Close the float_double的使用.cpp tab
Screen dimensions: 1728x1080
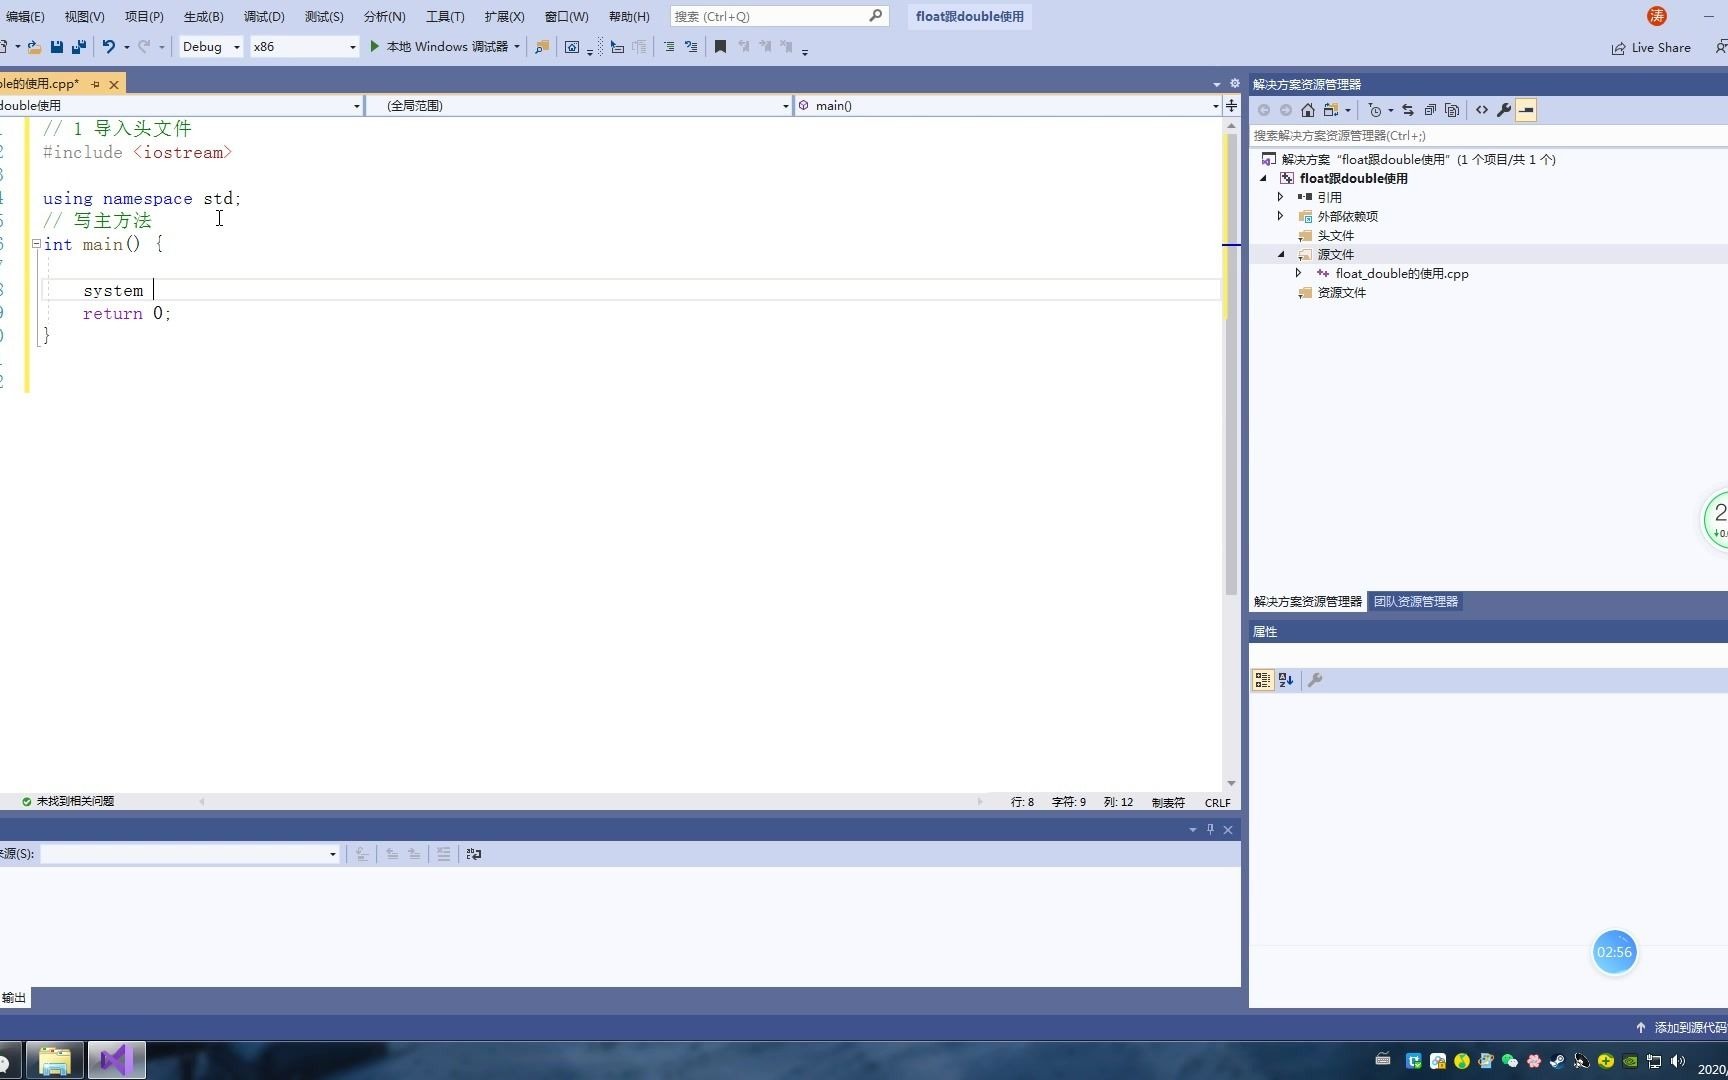114,85
